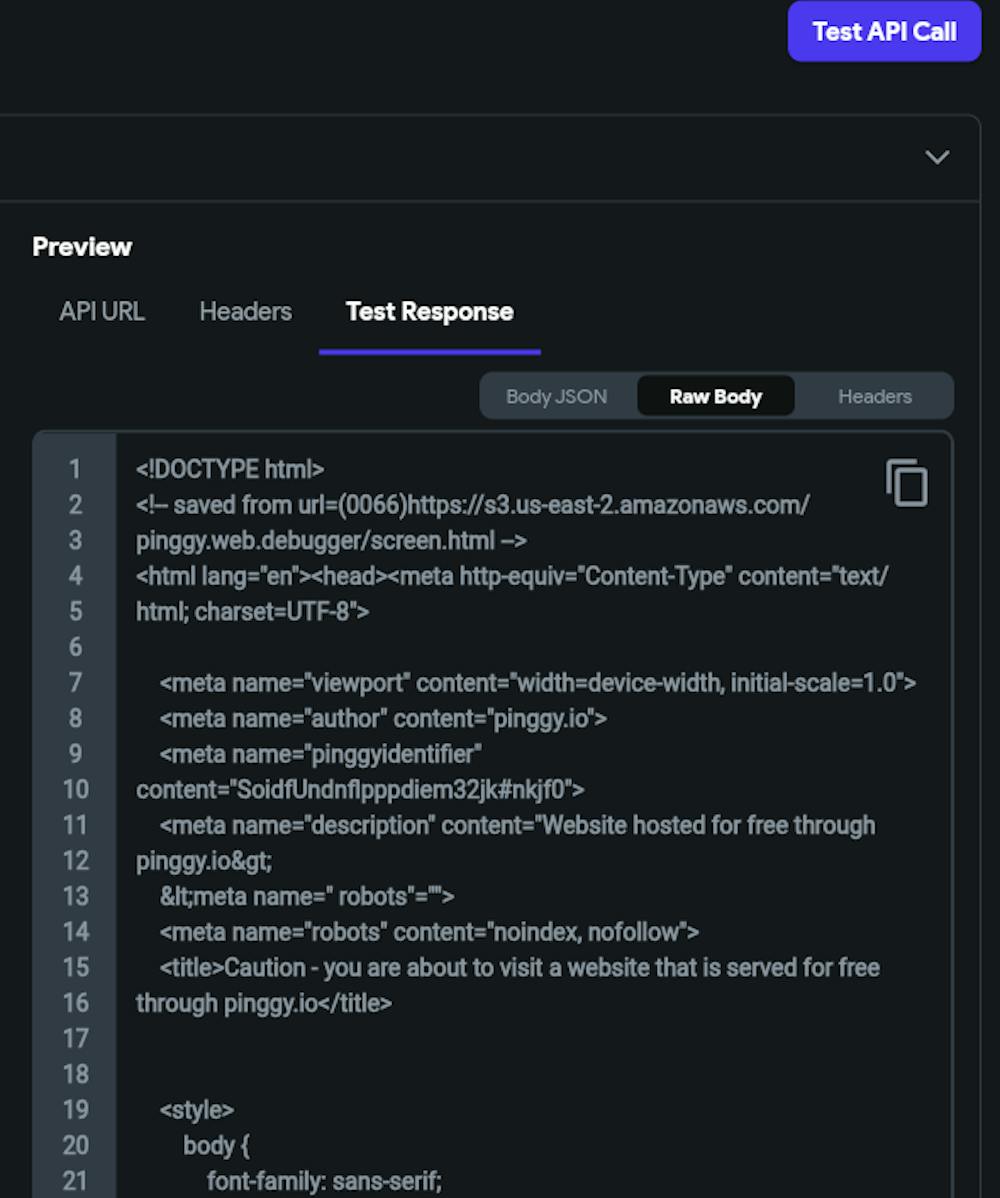Screen dimensions: 1000x1198
Task: Click the meta robots noindex line
Action: (x=428, y=932)
